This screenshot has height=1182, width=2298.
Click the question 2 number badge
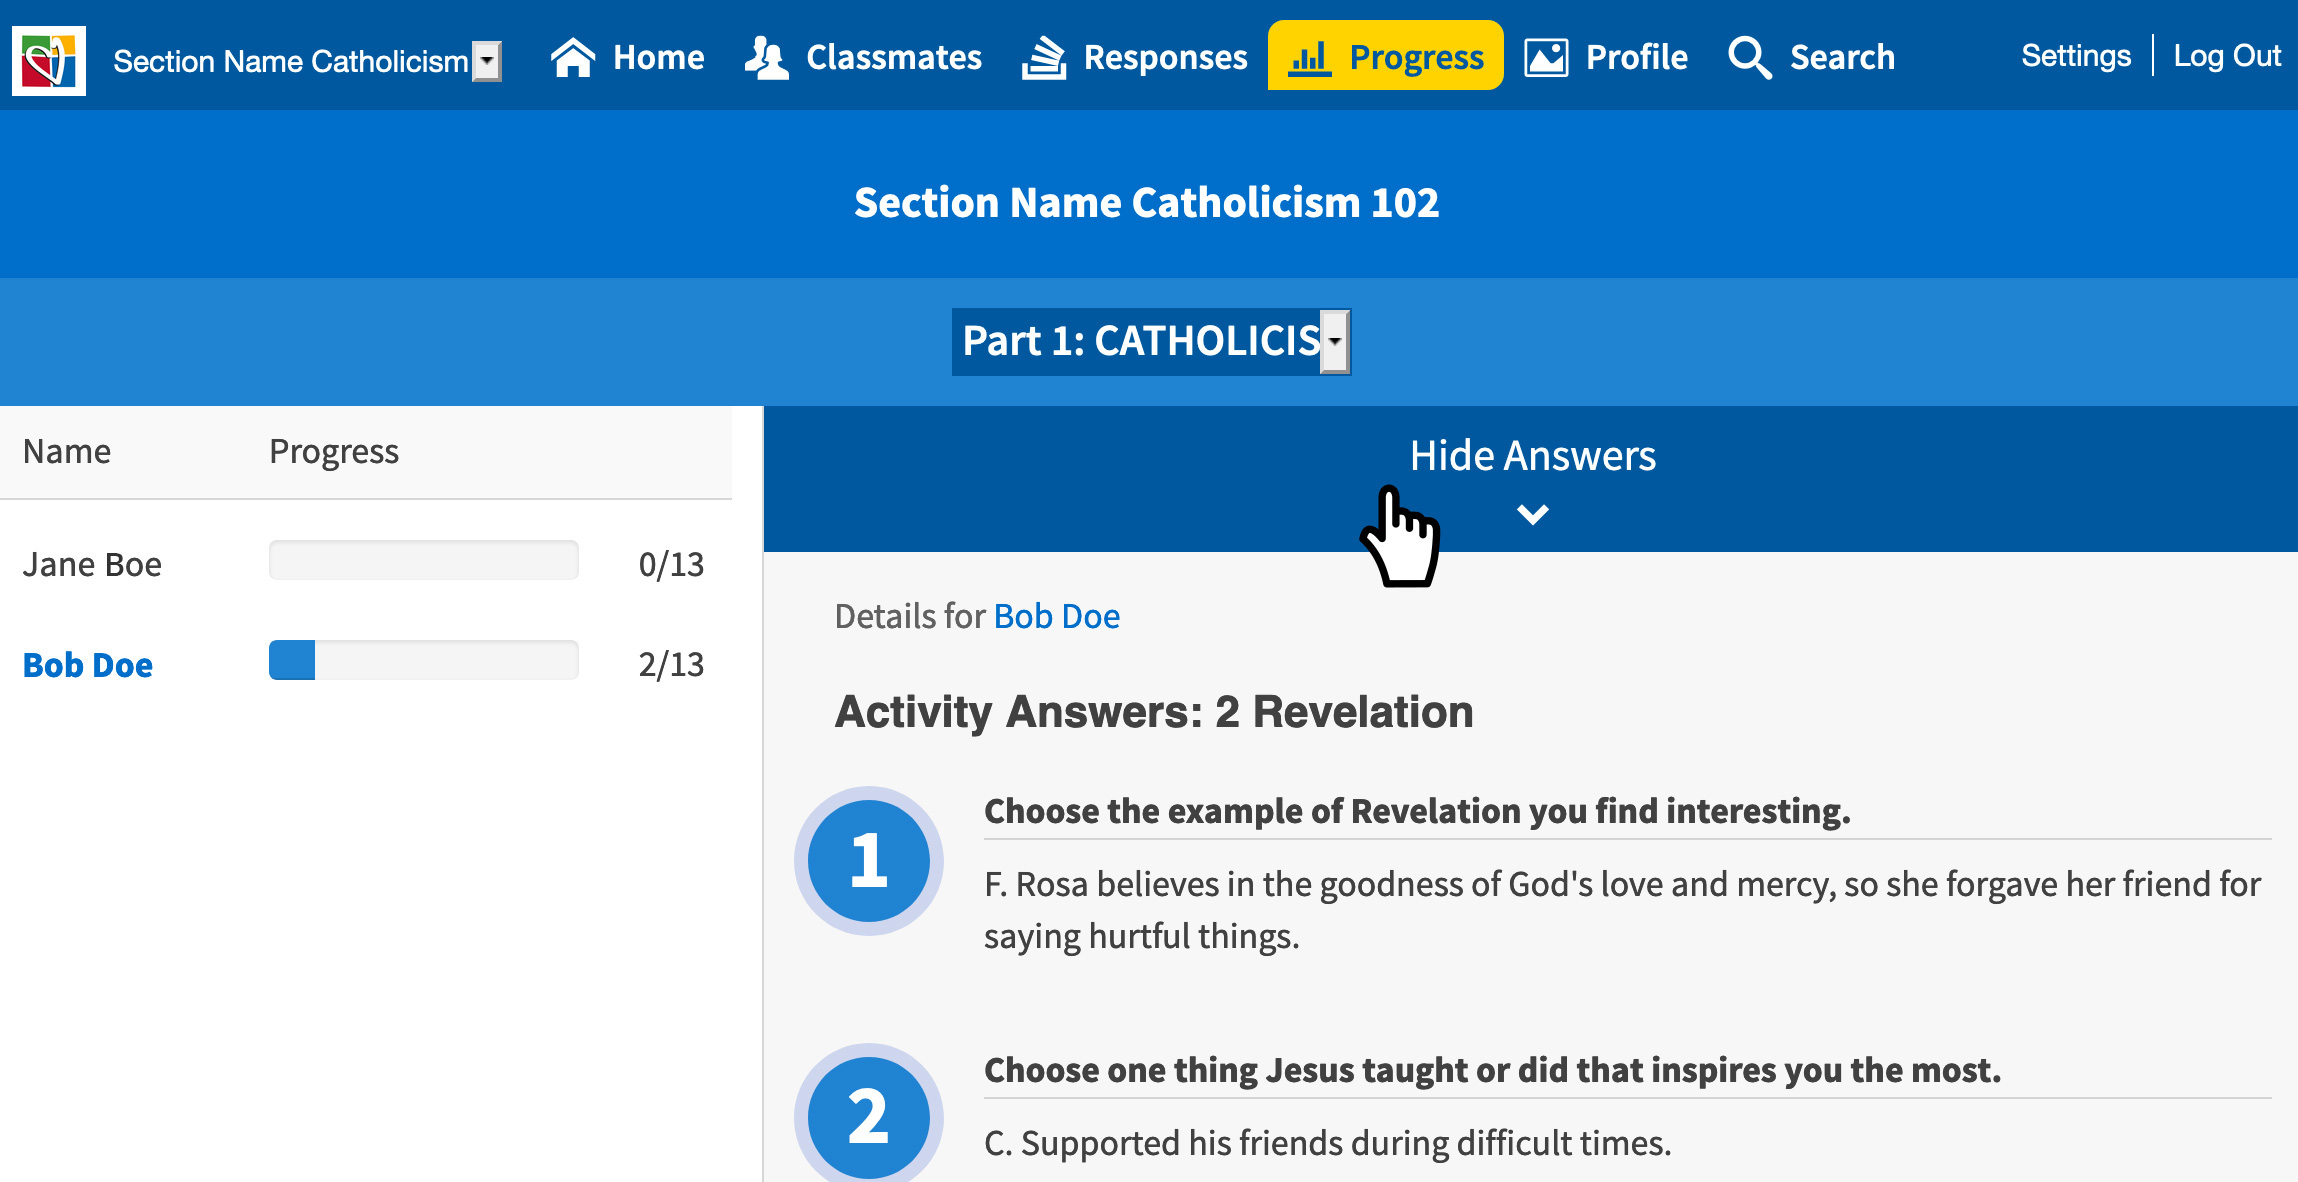point(868,1115)
